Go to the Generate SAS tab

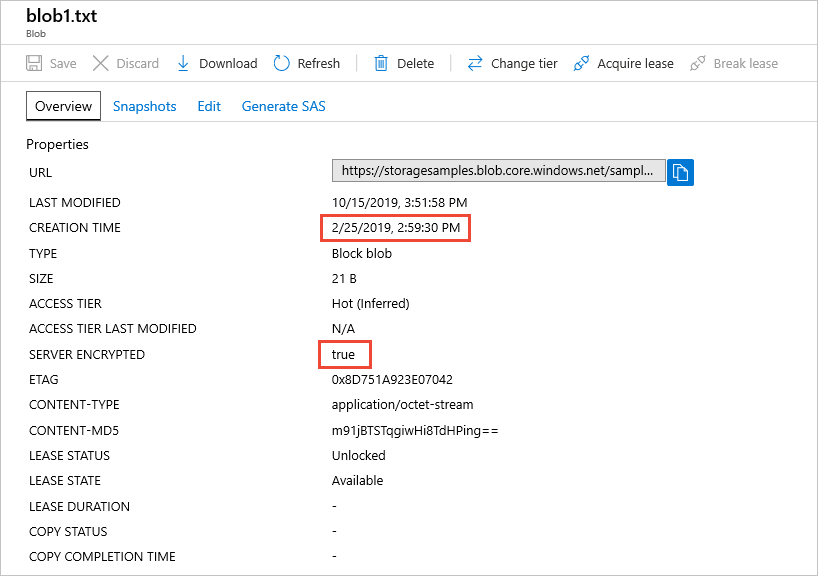coord(283,105)
